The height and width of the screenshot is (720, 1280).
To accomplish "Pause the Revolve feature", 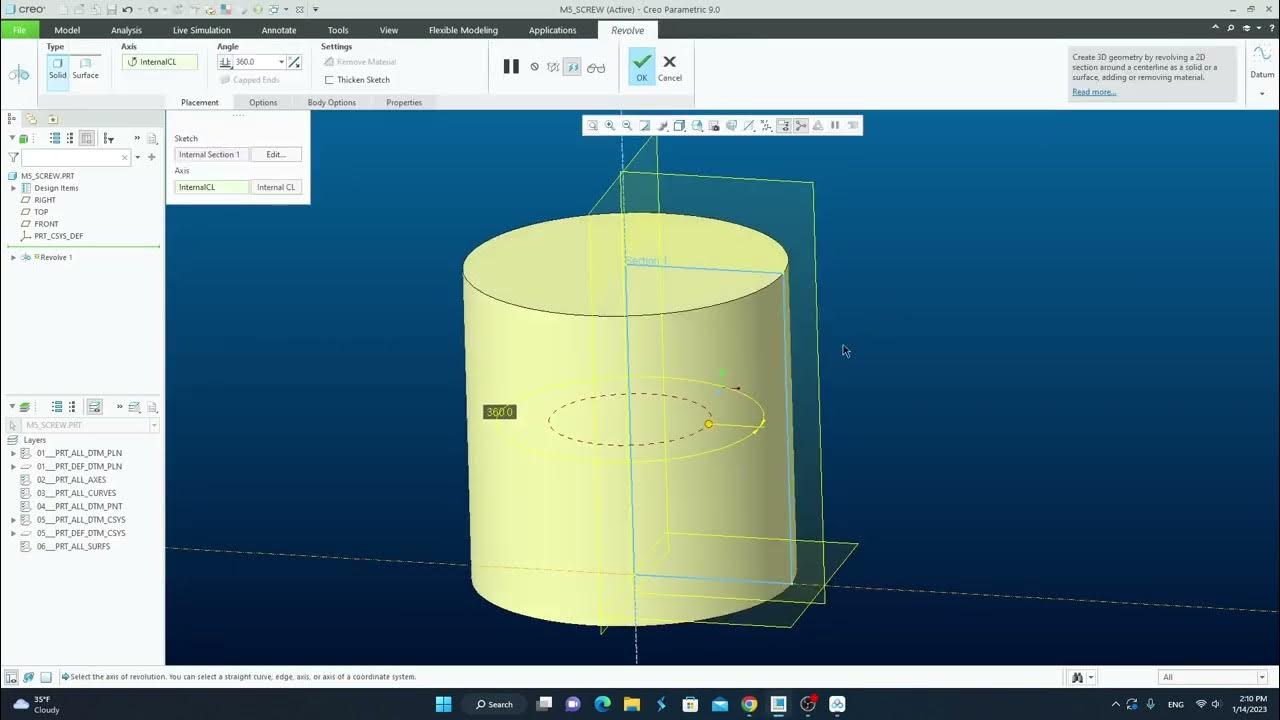I will point(511,67).
